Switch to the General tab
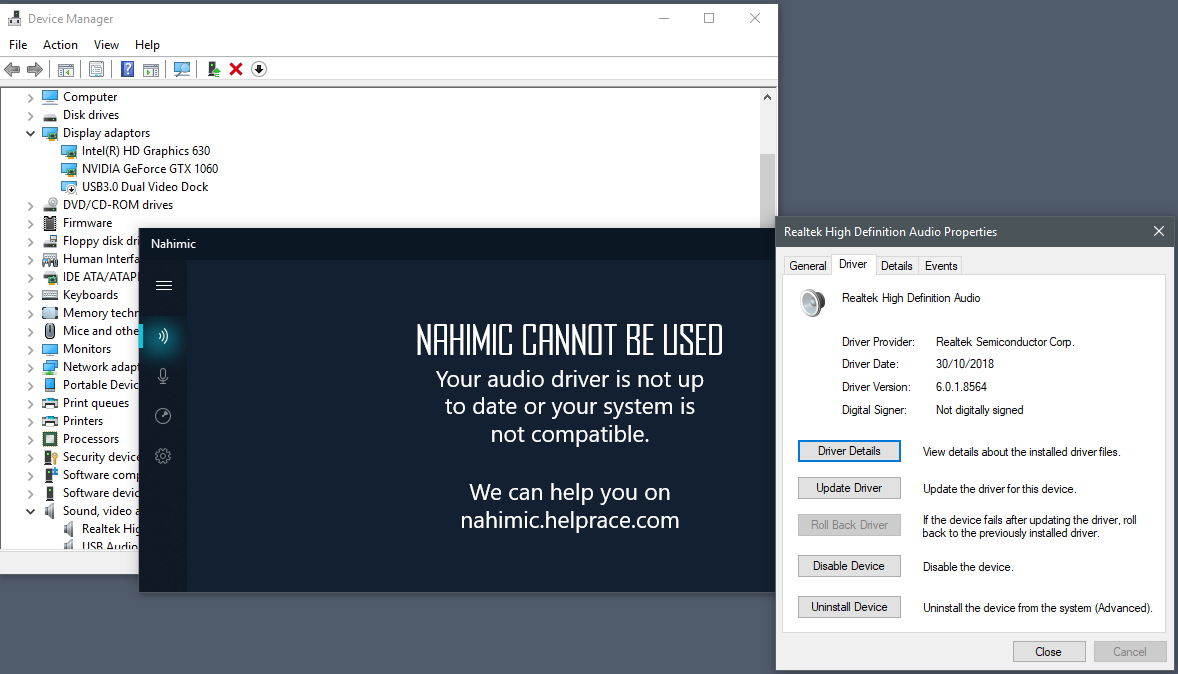Viewport: 1178px width, 674px height. [808, 266]
